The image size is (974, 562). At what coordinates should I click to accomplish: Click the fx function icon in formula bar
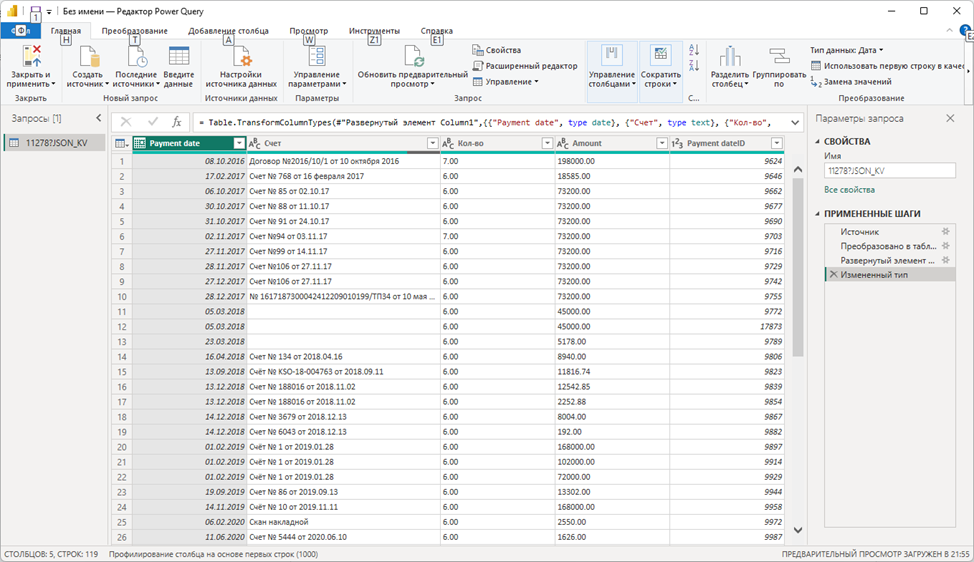tap(176, 122)
